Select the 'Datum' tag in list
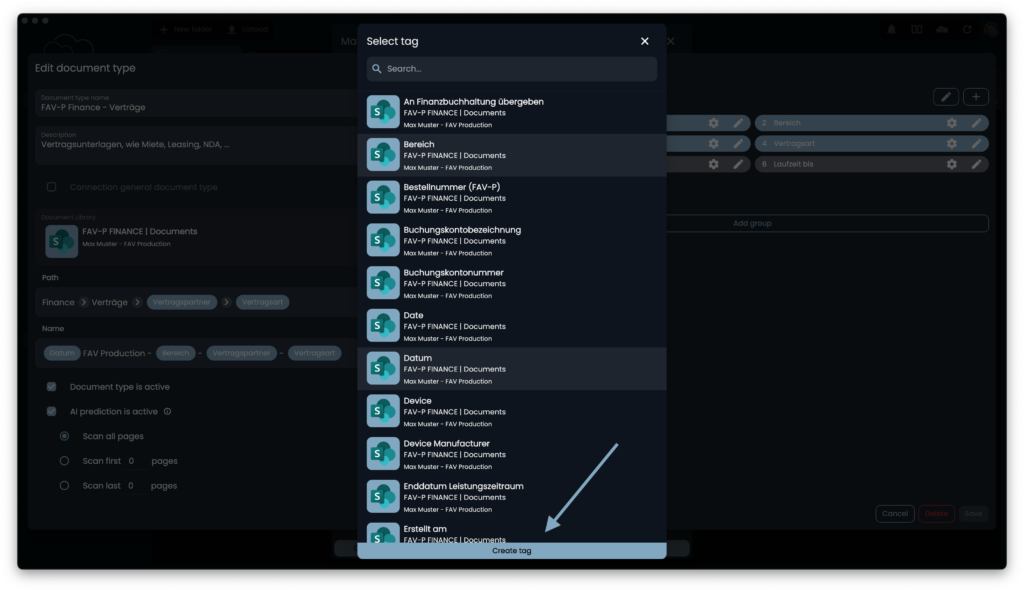This screenshot has width=1024, height=591. coord(511,369)
